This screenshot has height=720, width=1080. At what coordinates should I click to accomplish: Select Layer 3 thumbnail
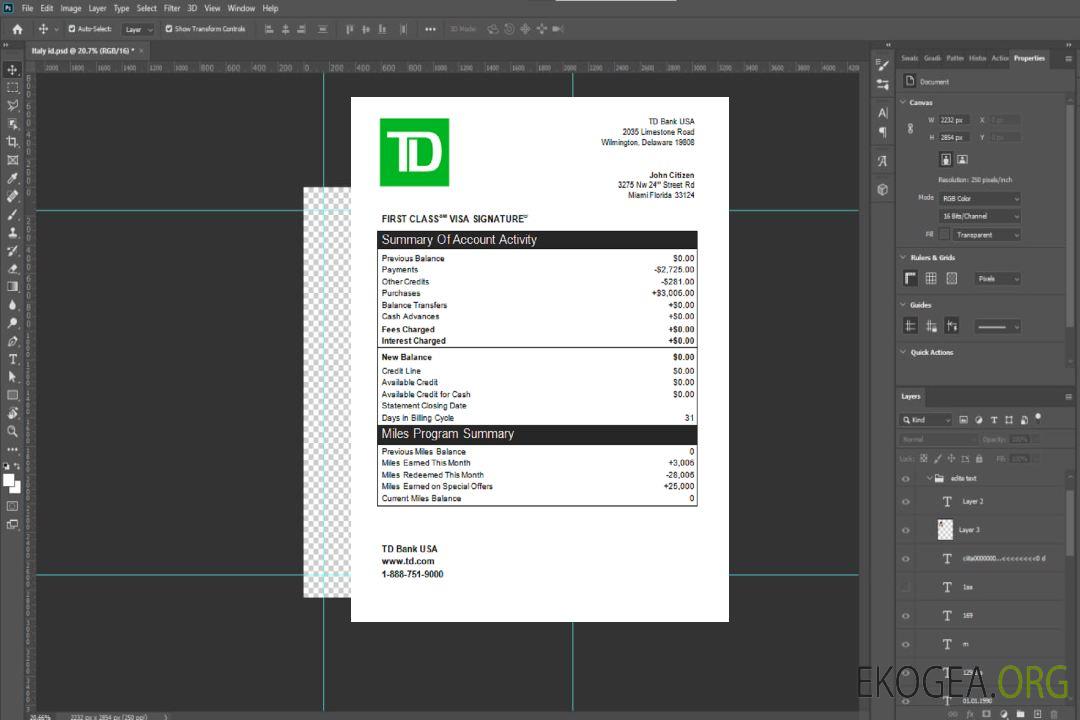pos(945,530)
